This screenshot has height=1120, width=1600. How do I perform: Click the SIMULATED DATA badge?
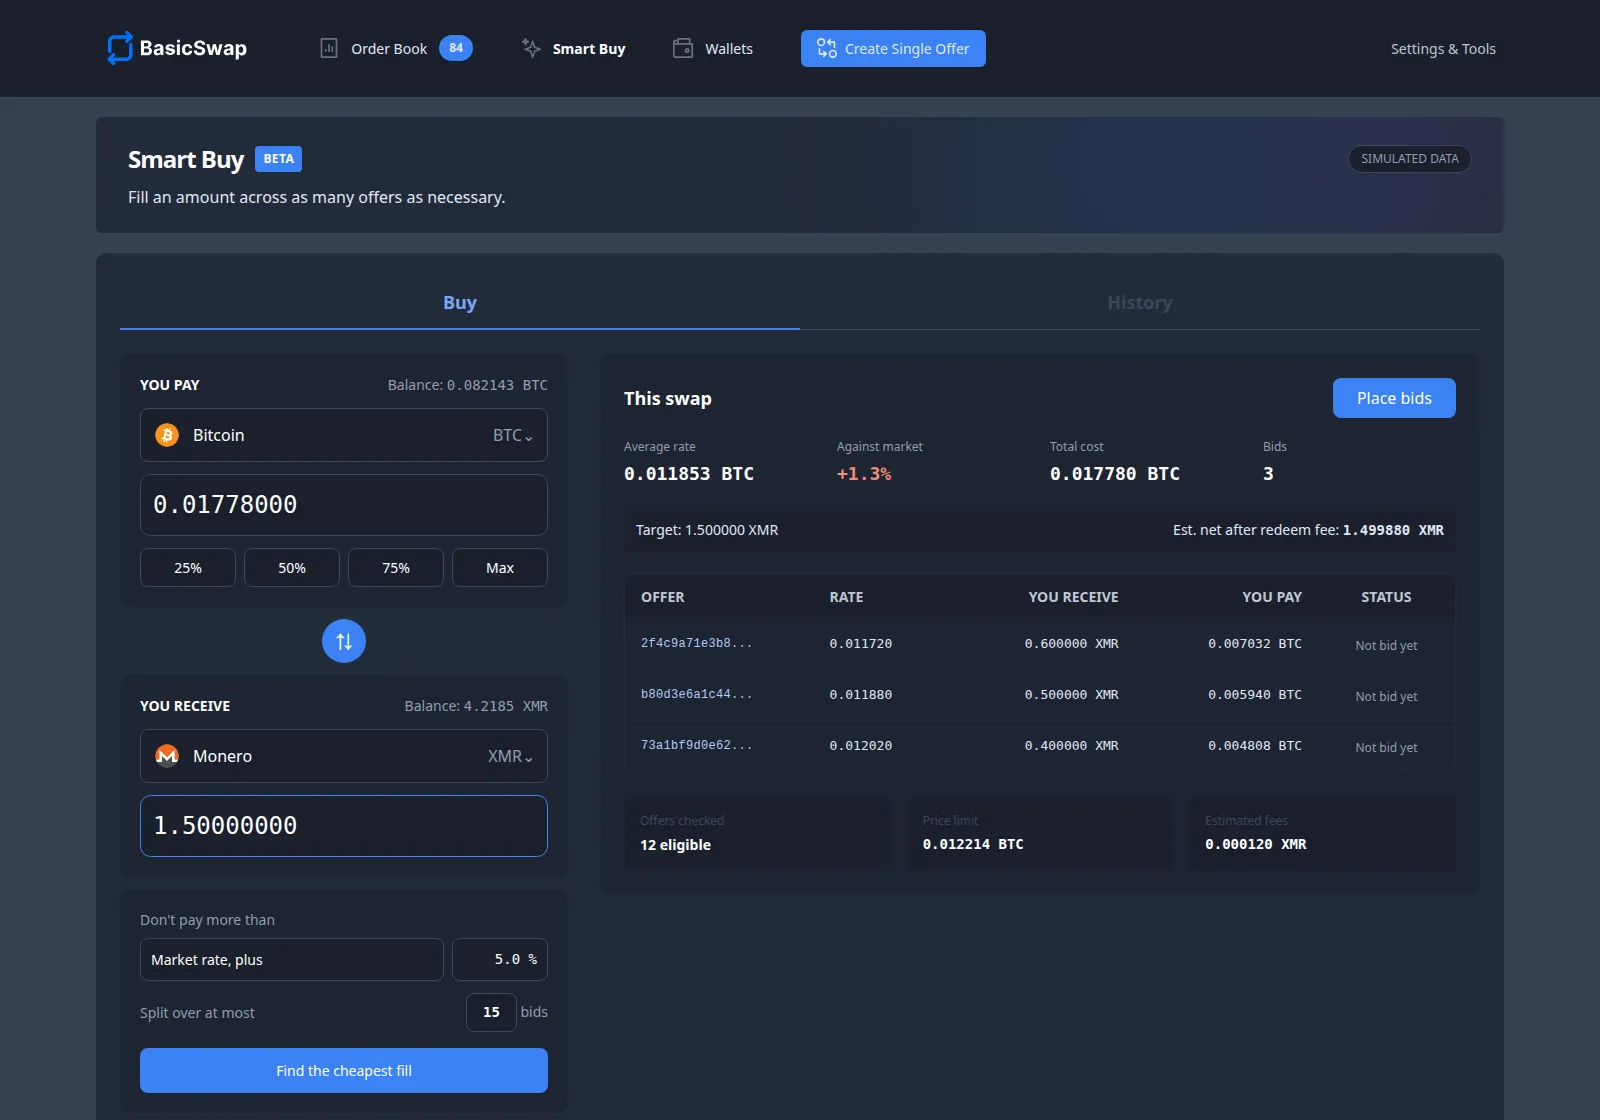coord(1410,159)
